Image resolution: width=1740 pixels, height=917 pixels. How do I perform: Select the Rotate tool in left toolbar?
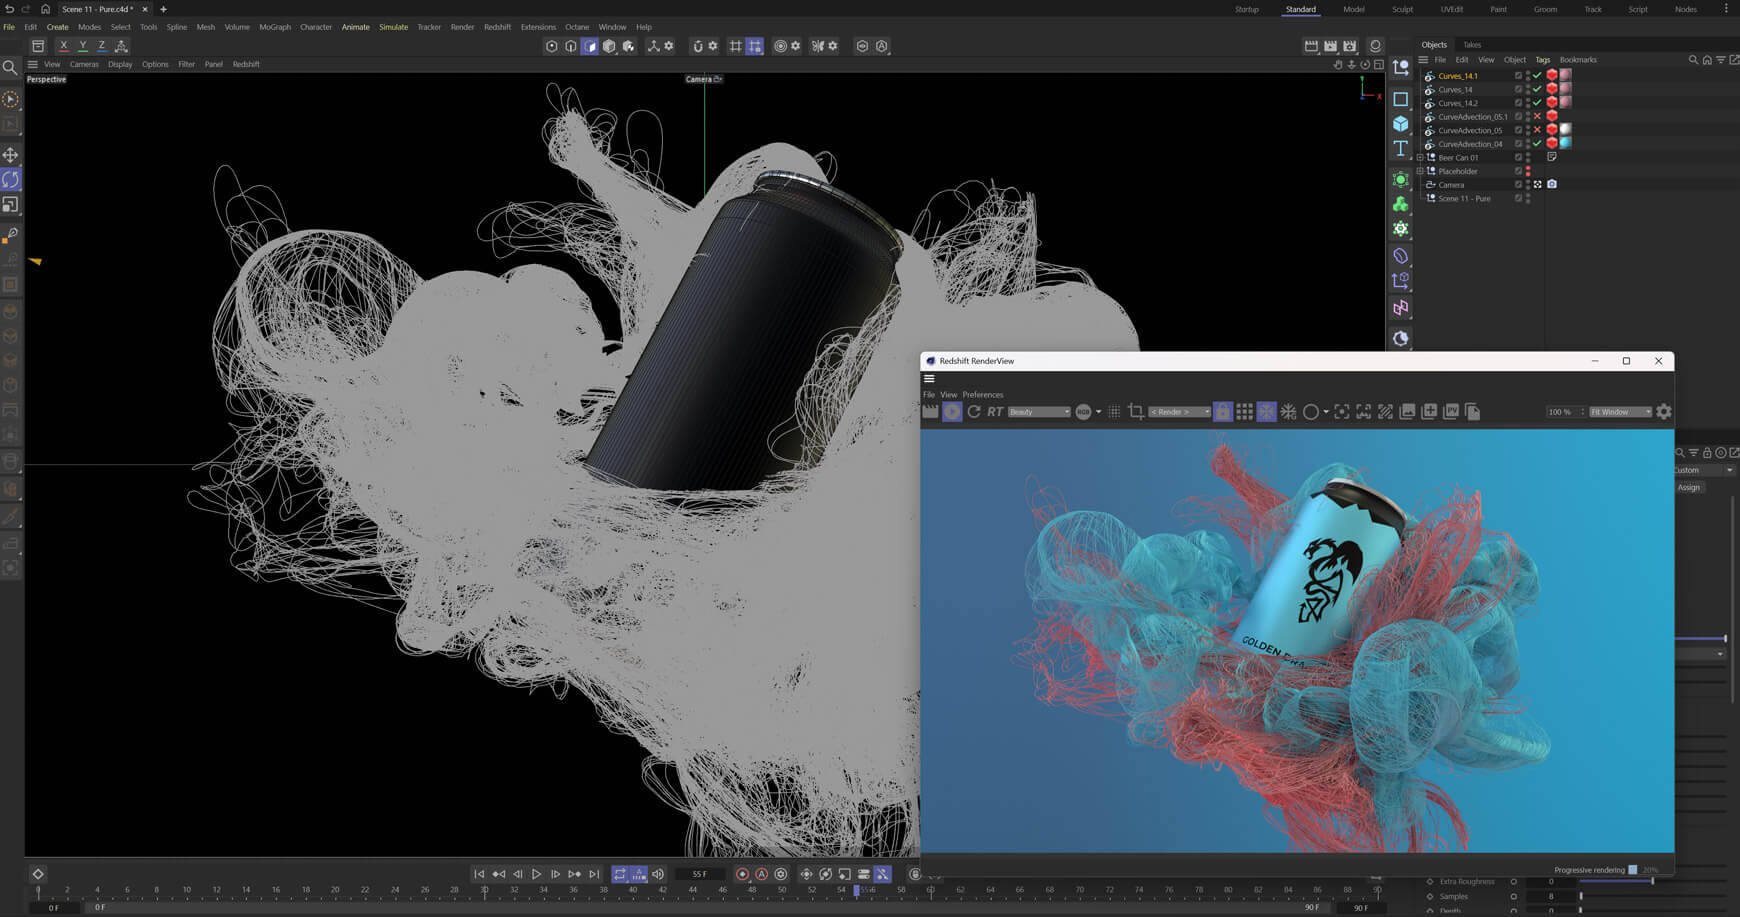pos(11,180)
